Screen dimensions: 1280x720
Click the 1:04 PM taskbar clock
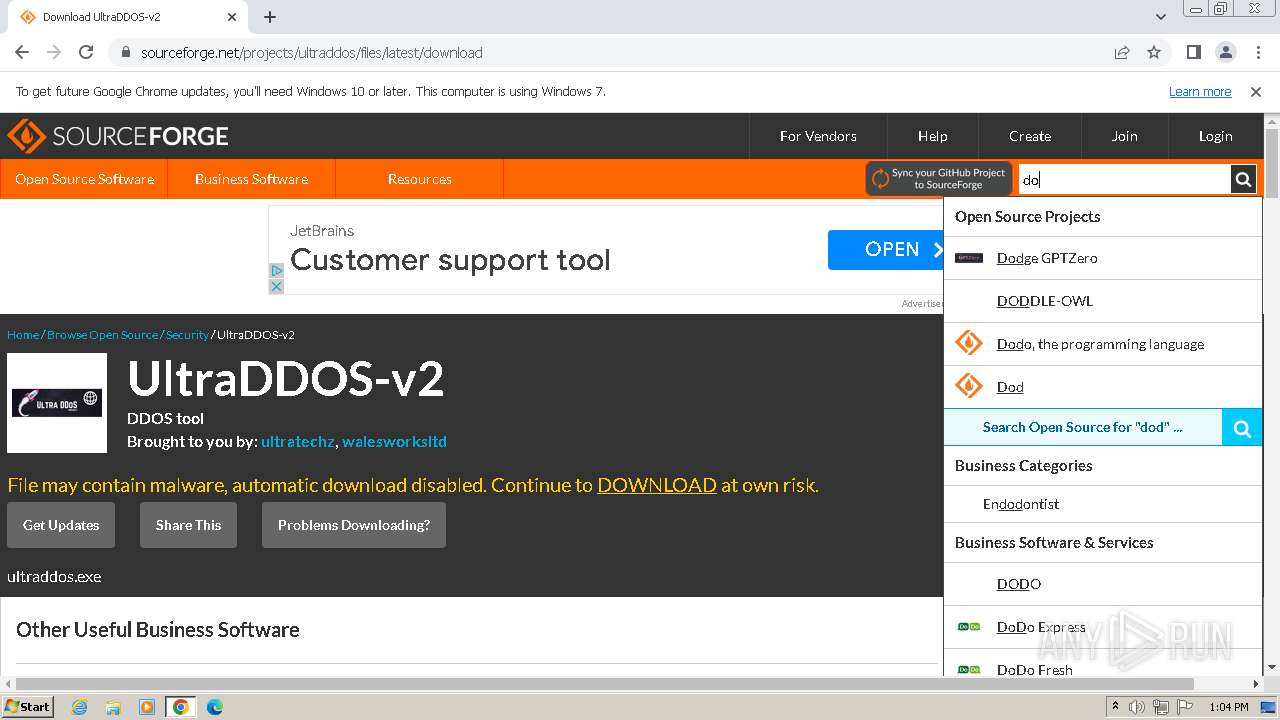tap(1228, 707)
